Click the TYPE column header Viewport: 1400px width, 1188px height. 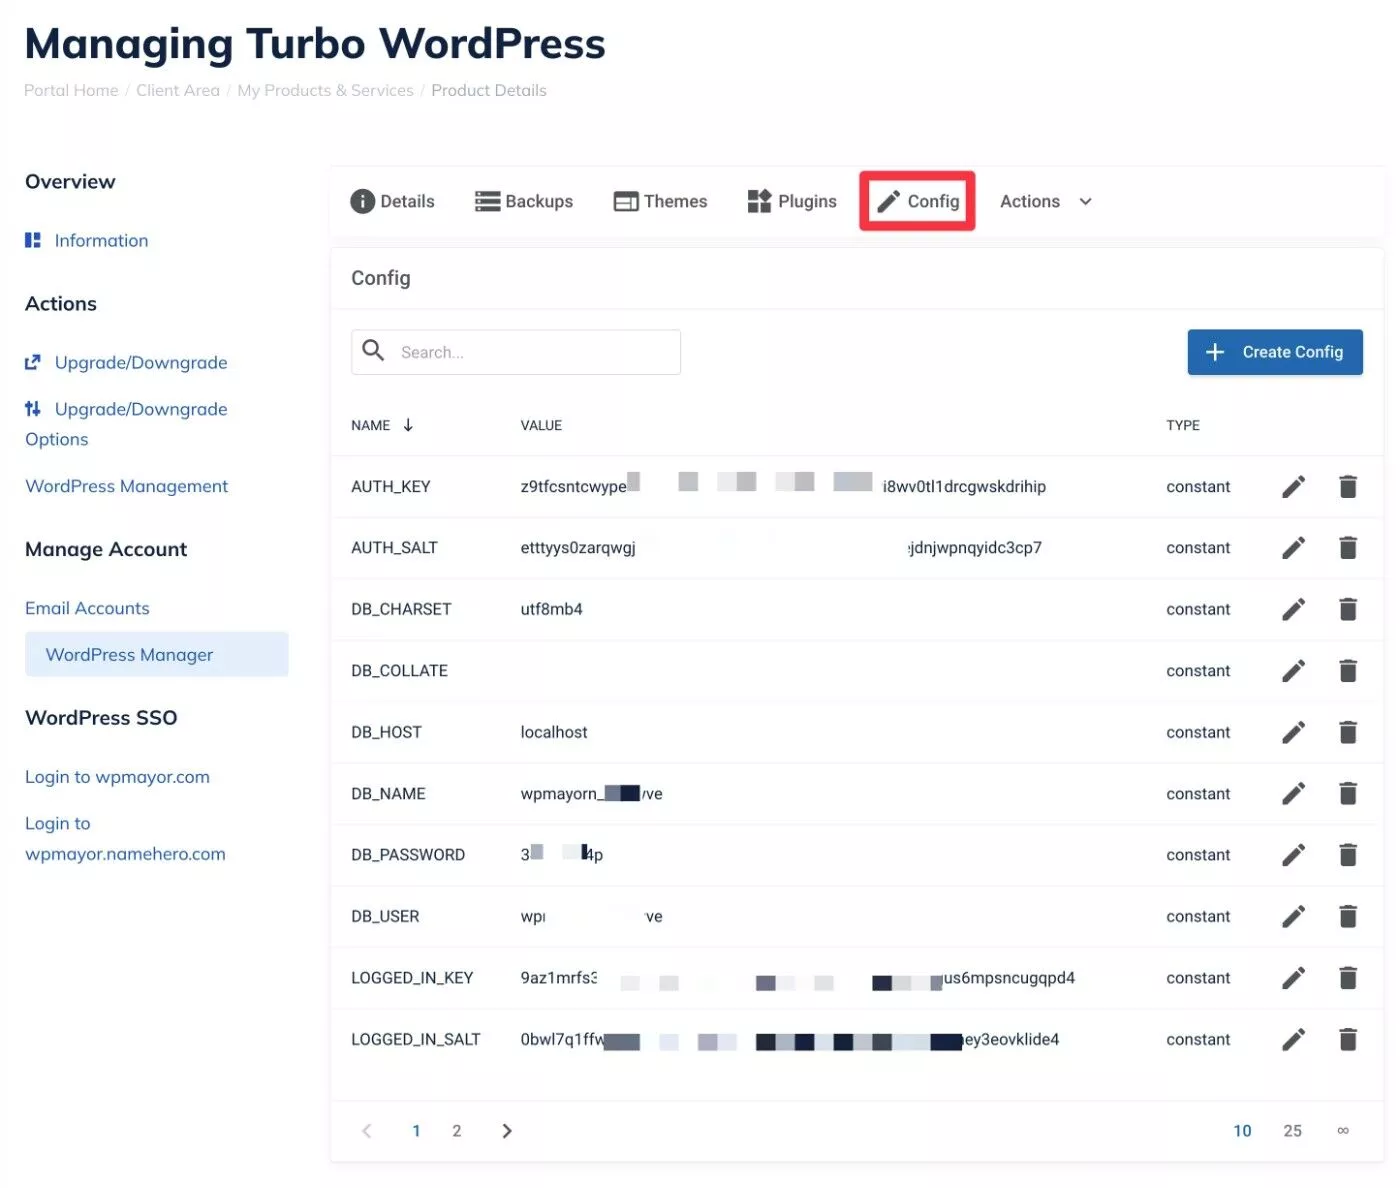(1183, 425)
